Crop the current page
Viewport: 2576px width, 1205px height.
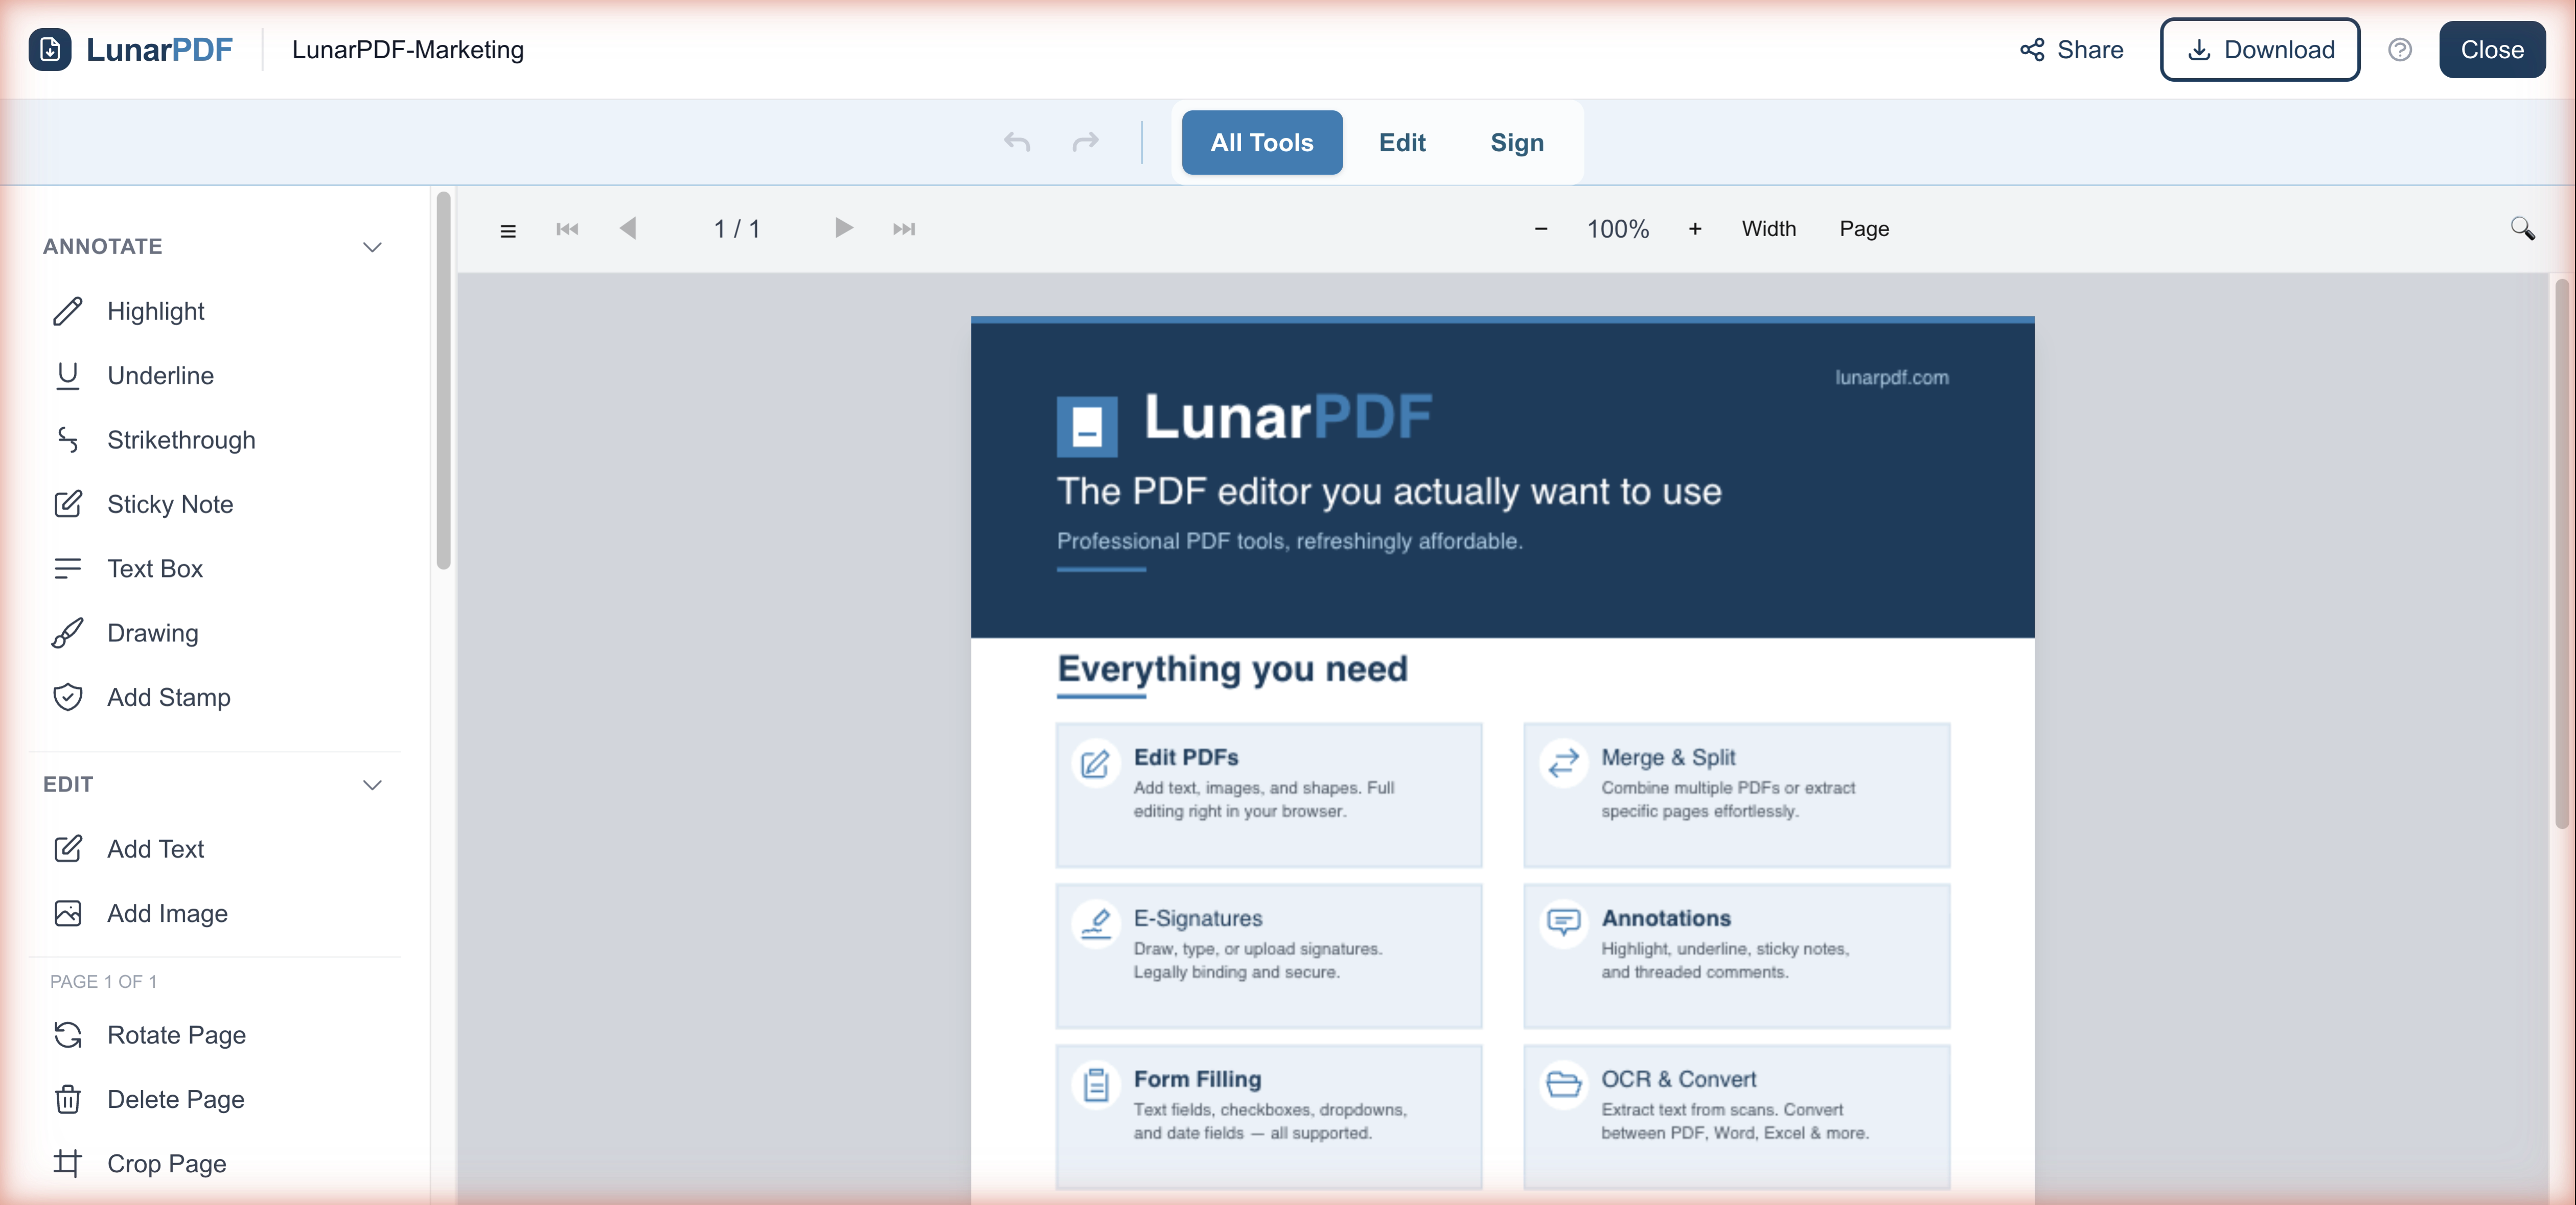(168, 1163)
